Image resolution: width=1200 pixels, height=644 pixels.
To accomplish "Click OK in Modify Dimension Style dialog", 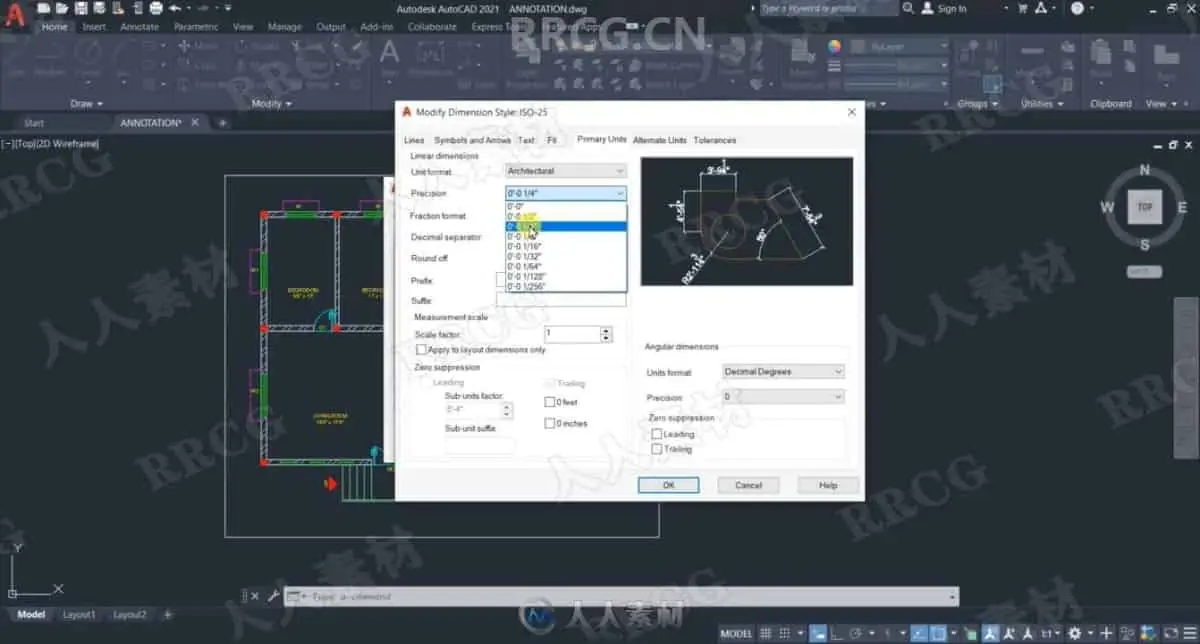I will (x=668, y=485).
